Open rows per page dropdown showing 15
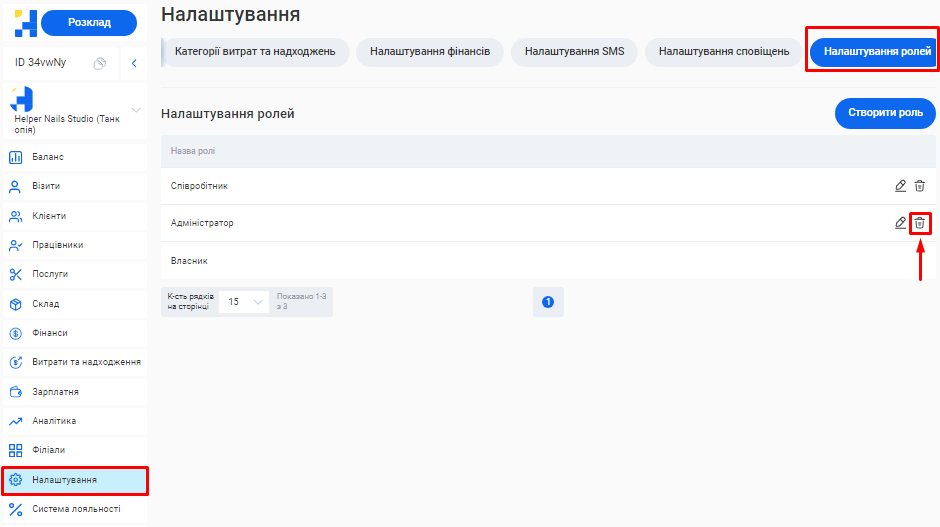Viewport: 940px width, 527px height. 244,301
